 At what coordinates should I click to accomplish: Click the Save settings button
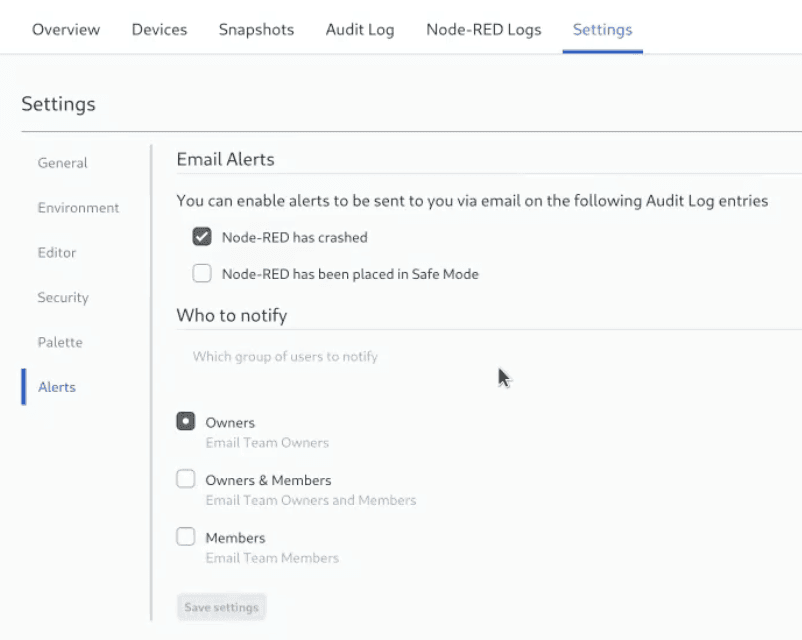(x=221, y=607)
